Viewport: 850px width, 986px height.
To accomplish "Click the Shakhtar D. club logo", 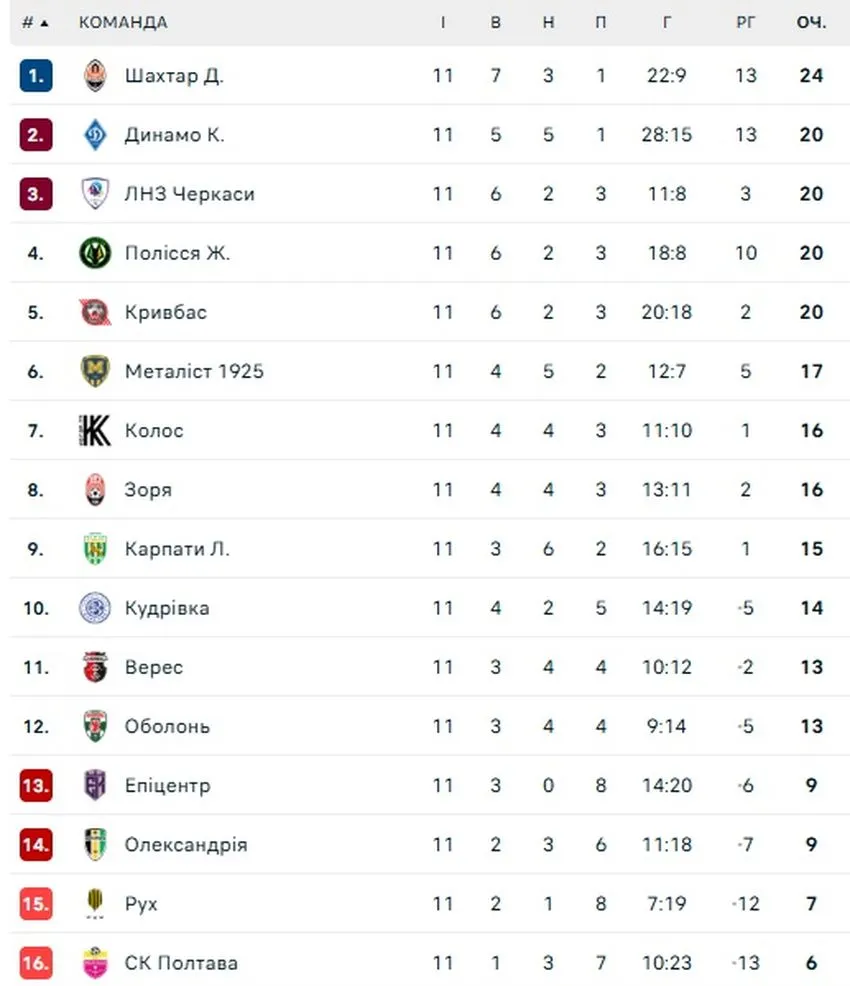I will coord(95,76).
